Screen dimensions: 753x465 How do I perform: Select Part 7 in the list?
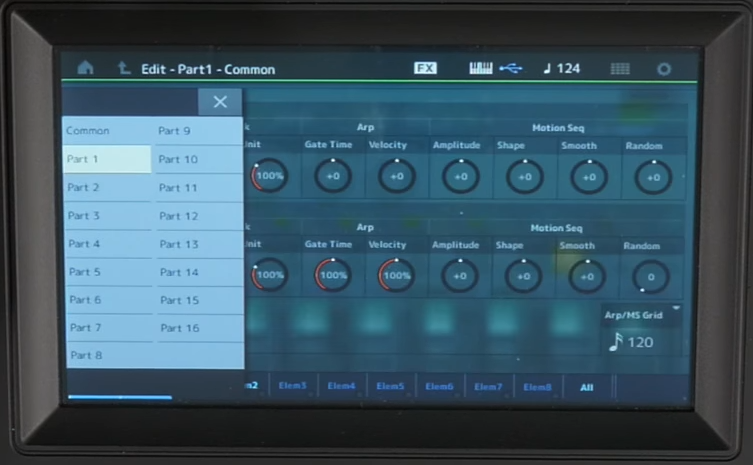click(x=111, y=328)
